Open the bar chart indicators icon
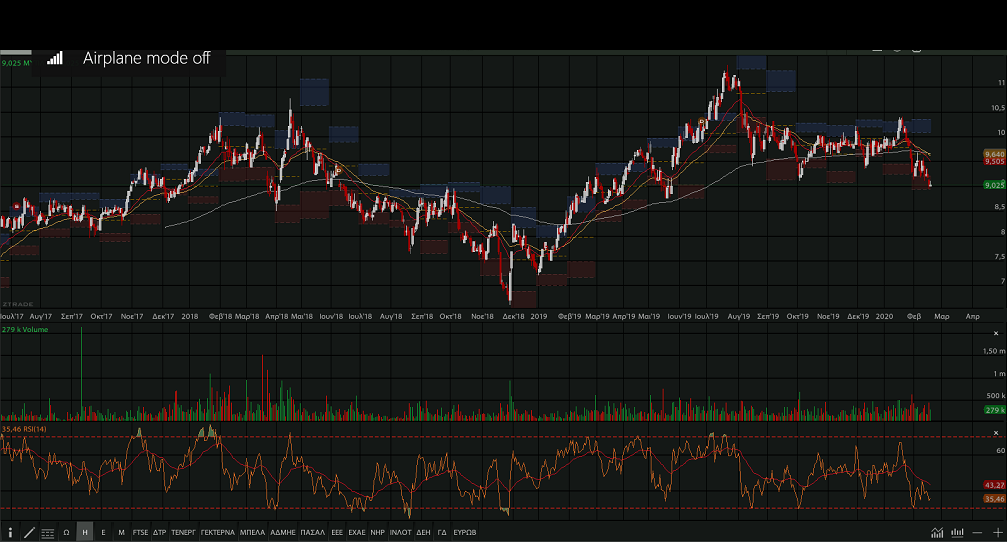Screen dimensions: 1007x542 tap(958, 532)
